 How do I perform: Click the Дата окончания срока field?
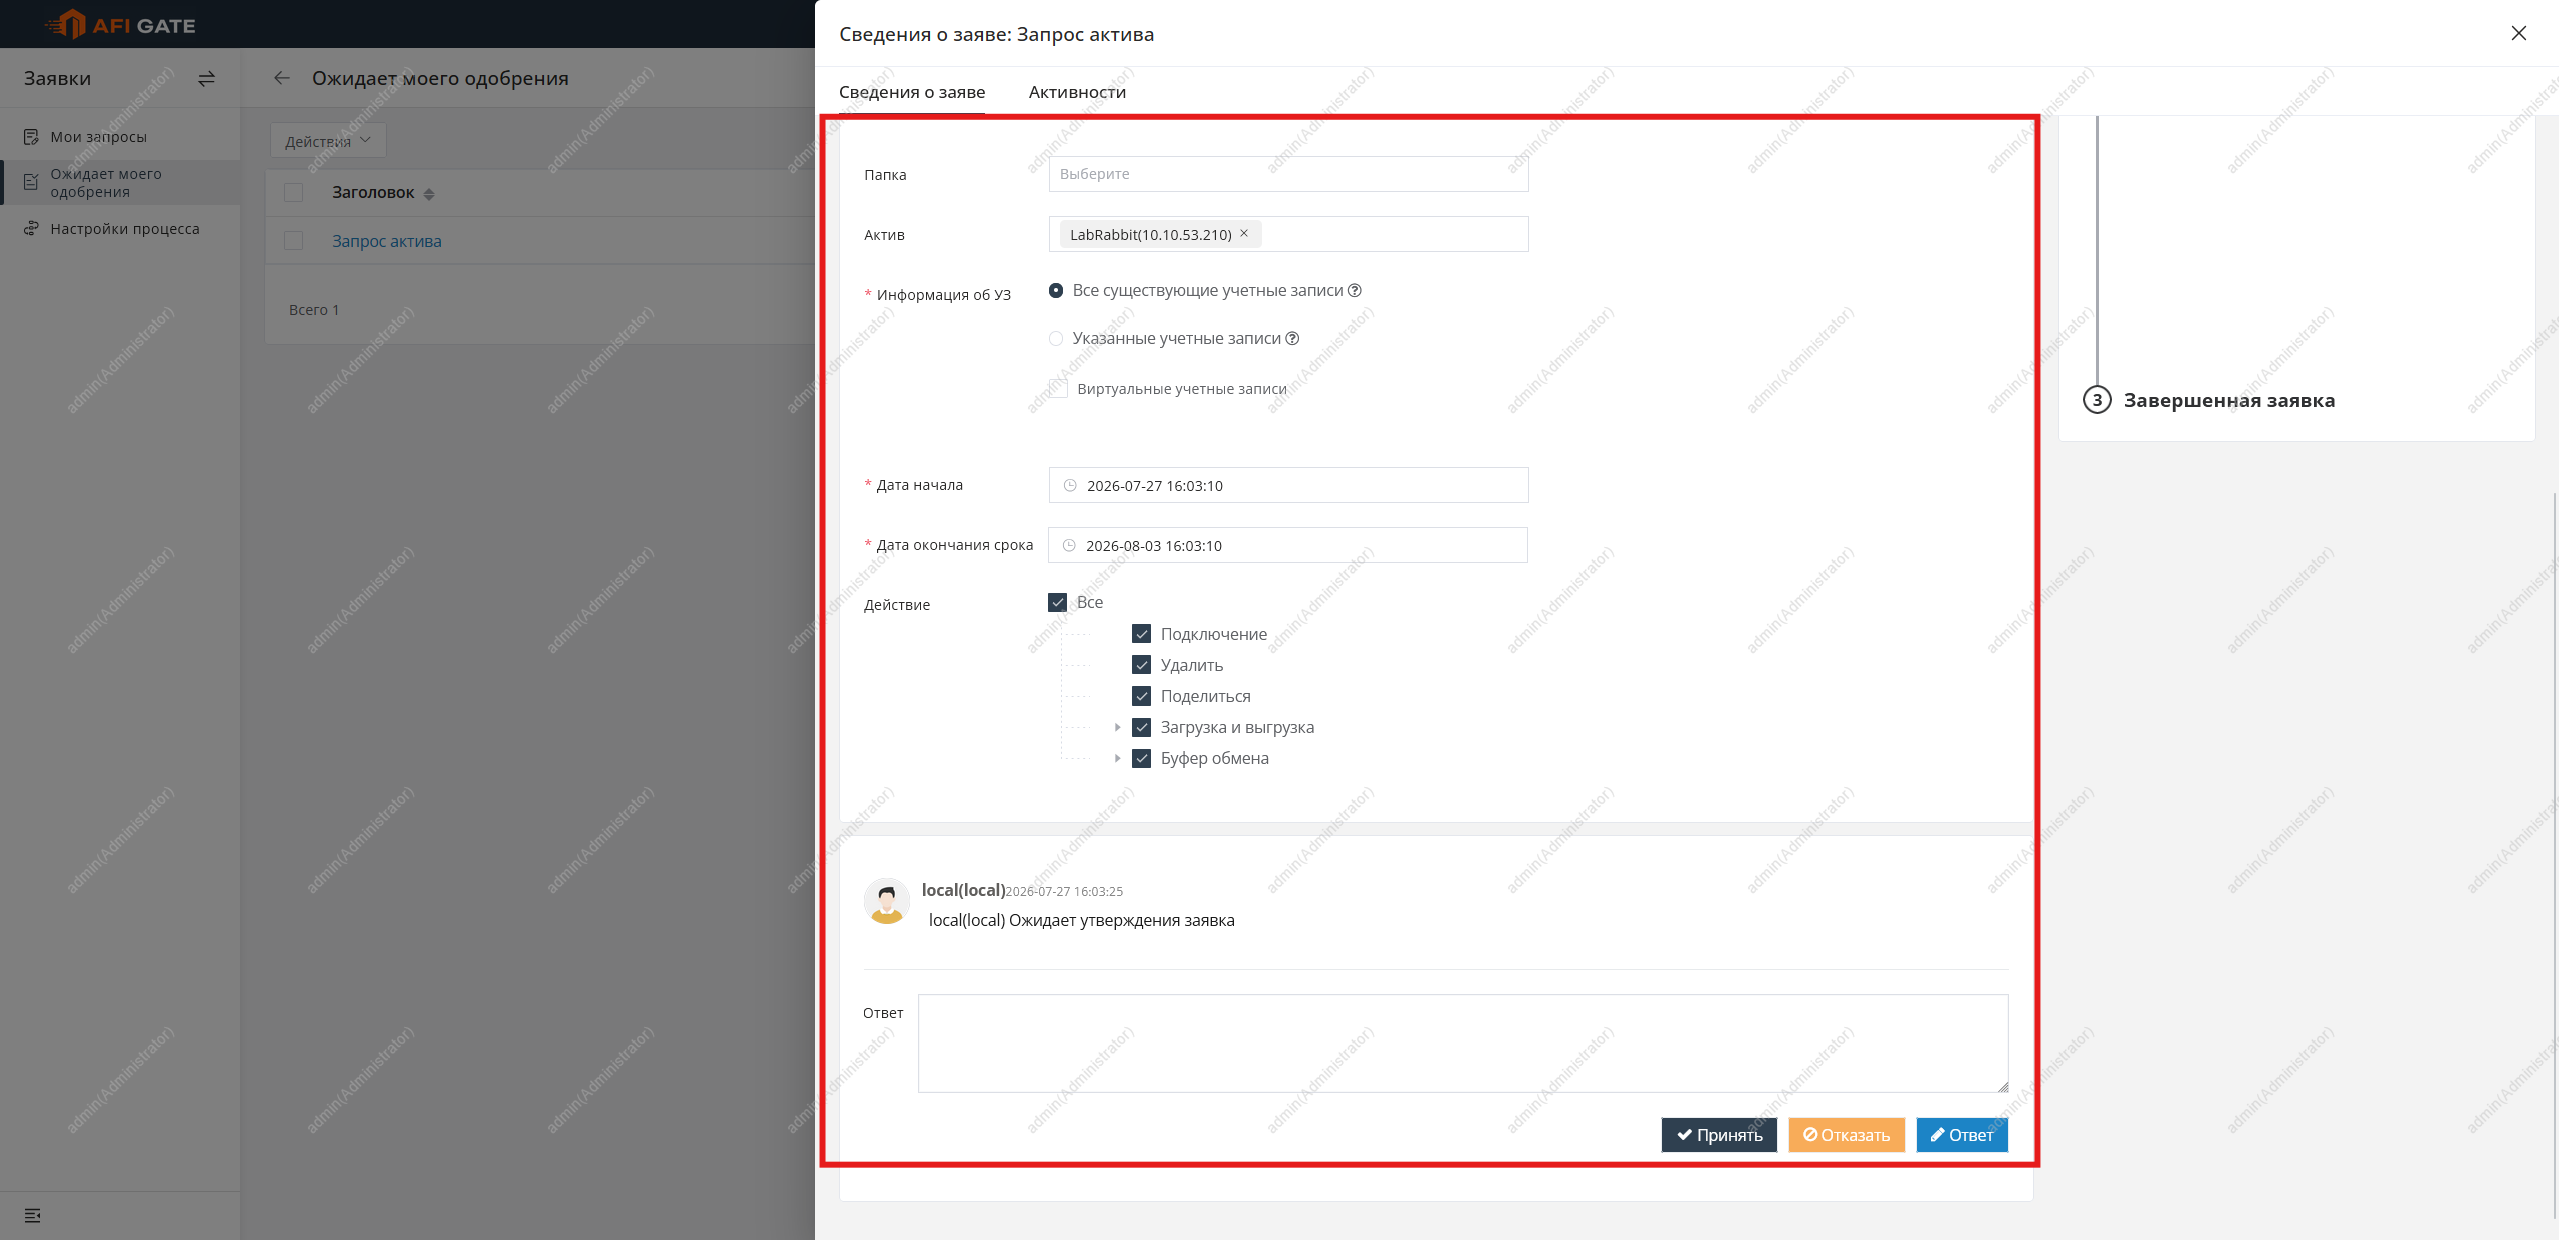coord(1287,545)
